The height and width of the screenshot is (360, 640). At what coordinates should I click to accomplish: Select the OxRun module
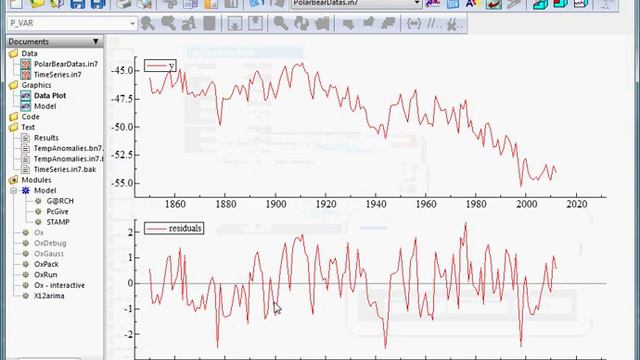tap(45, 275)
